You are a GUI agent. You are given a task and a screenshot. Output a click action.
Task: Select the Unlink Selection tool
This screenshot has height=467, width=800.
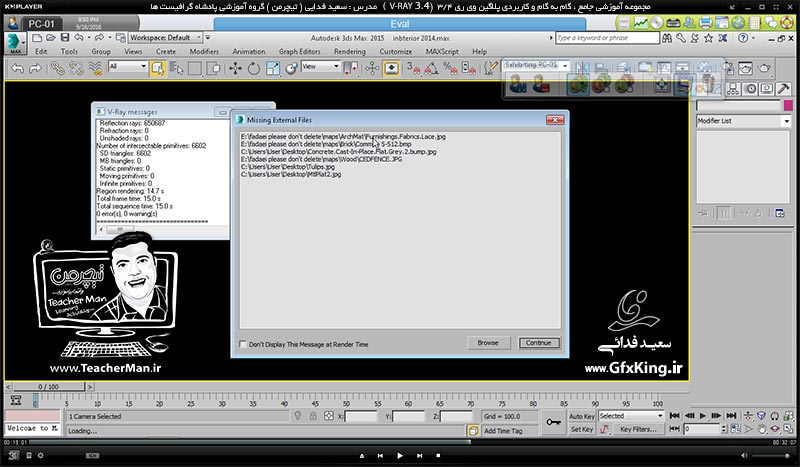[76, 68]
